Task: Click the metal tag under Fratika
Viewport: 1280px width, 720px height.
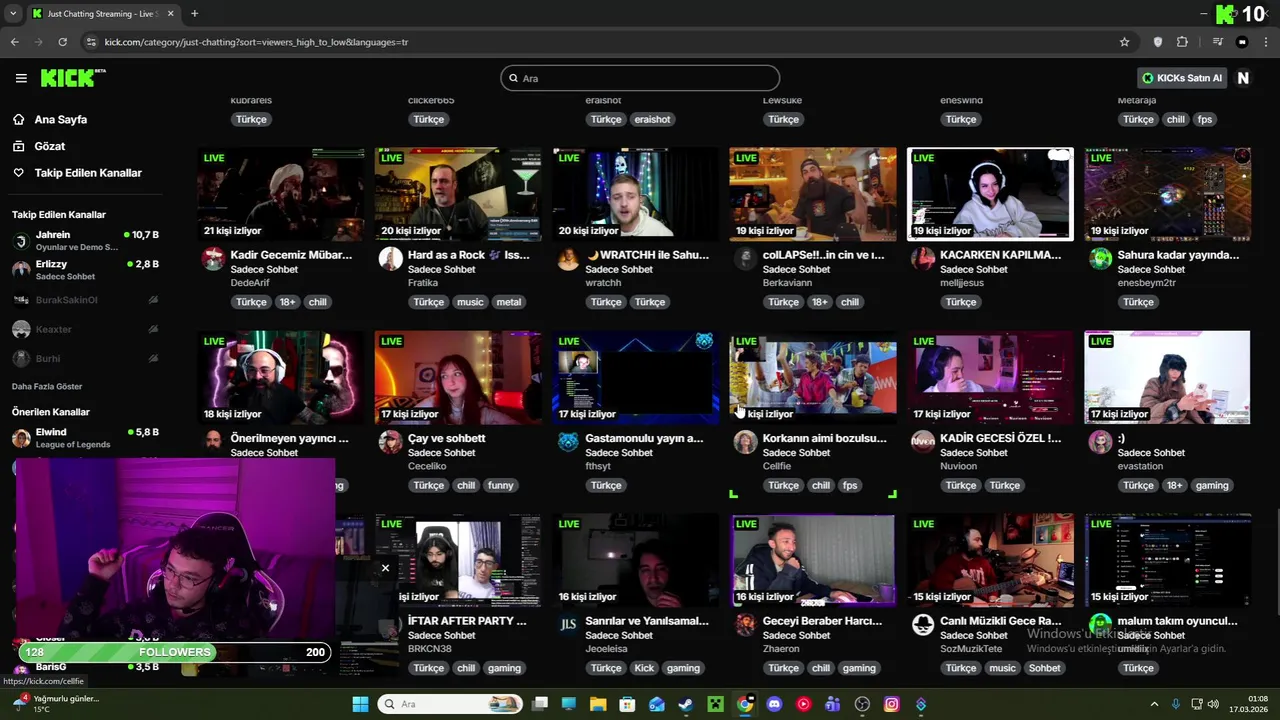Action: point(509,302)
